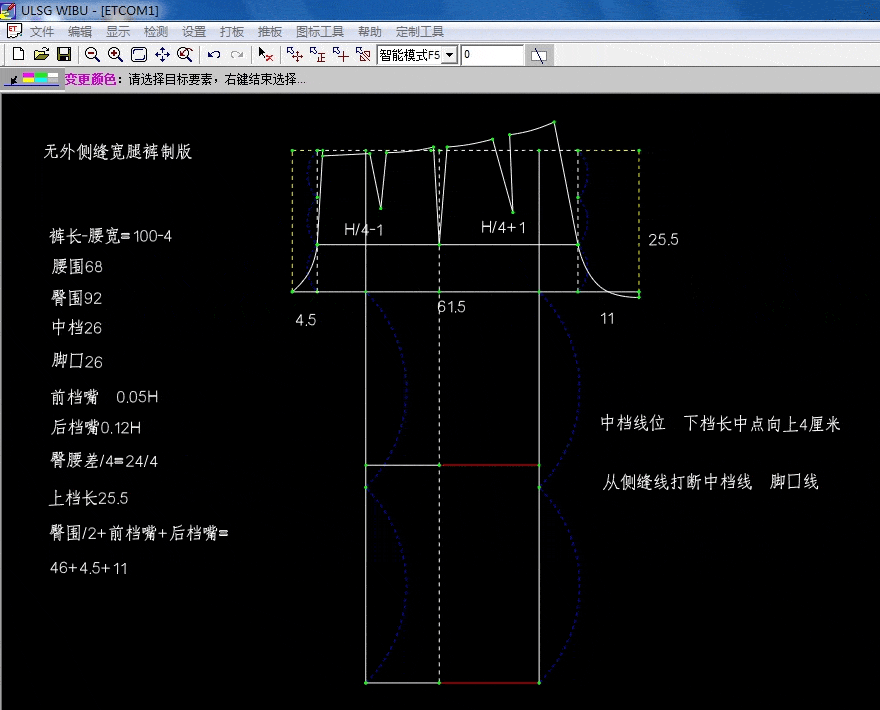Image resolution: width=880 pixels, height=710 pixels.
Task: Click the fit-to-window view icon
Action: click(x=139, y=54)
